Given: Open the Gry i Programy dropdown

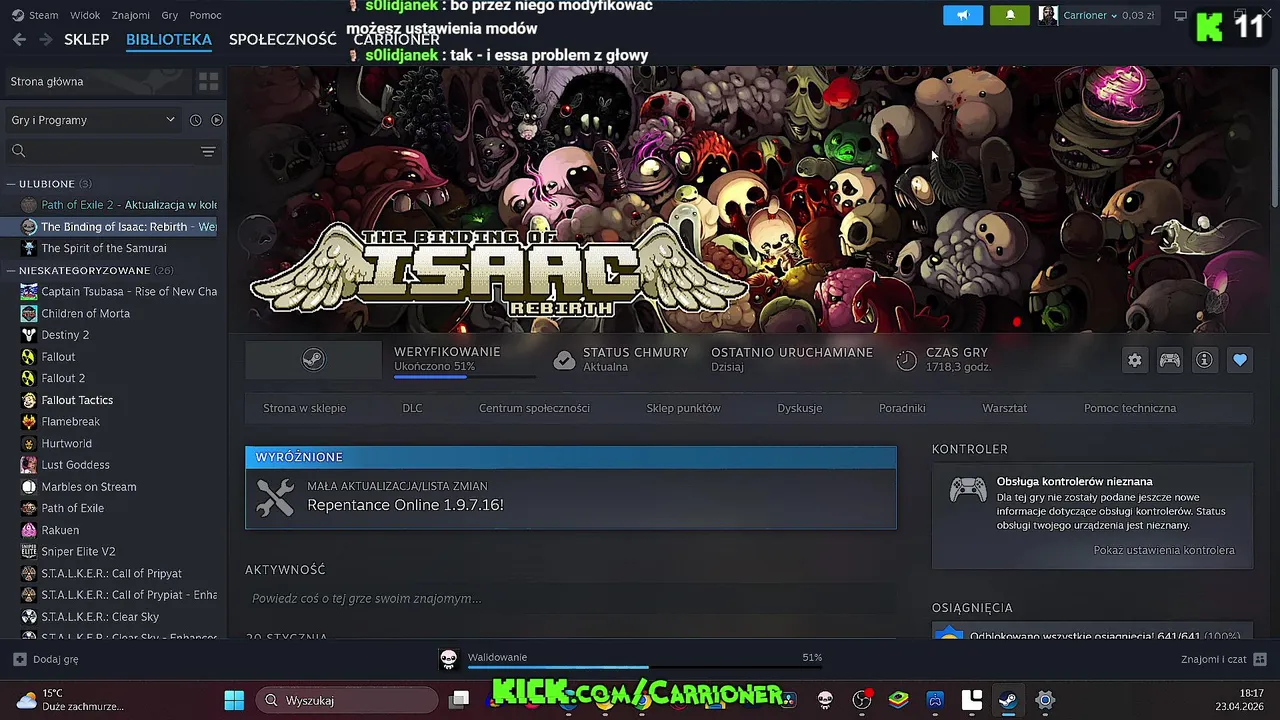Looking at the screenshot, I should point(92,120).
